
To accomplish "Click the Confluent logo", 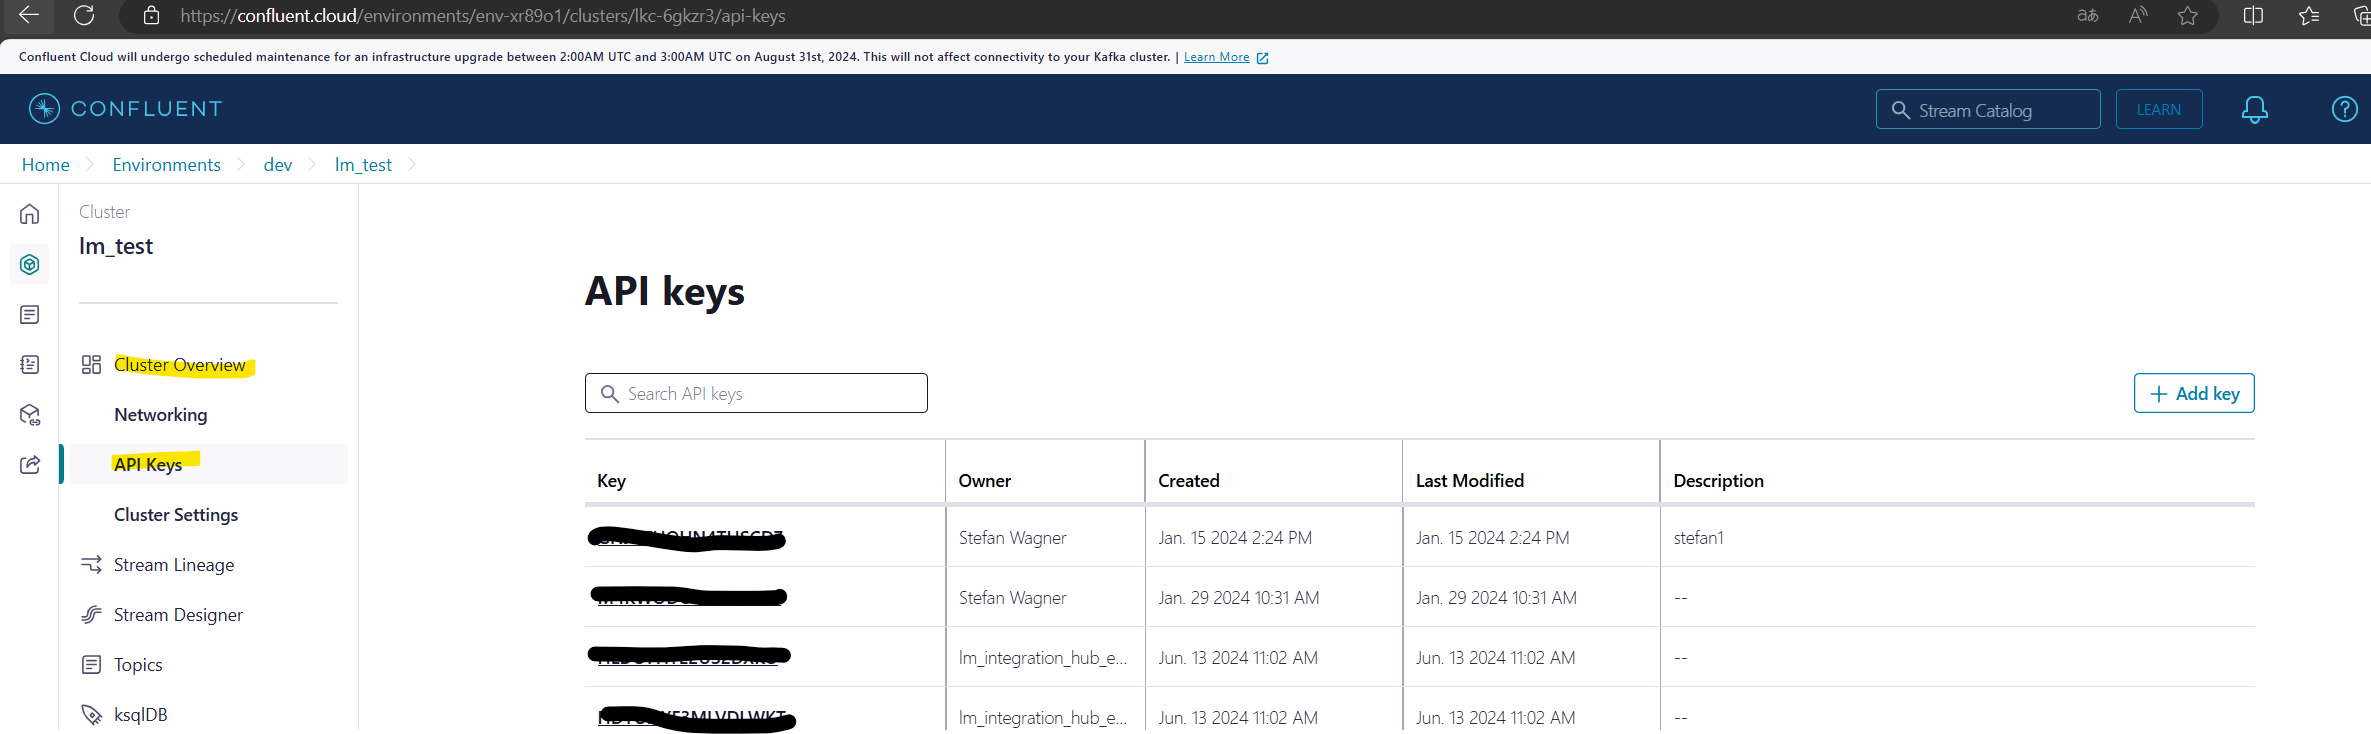I will coord(125,108).
